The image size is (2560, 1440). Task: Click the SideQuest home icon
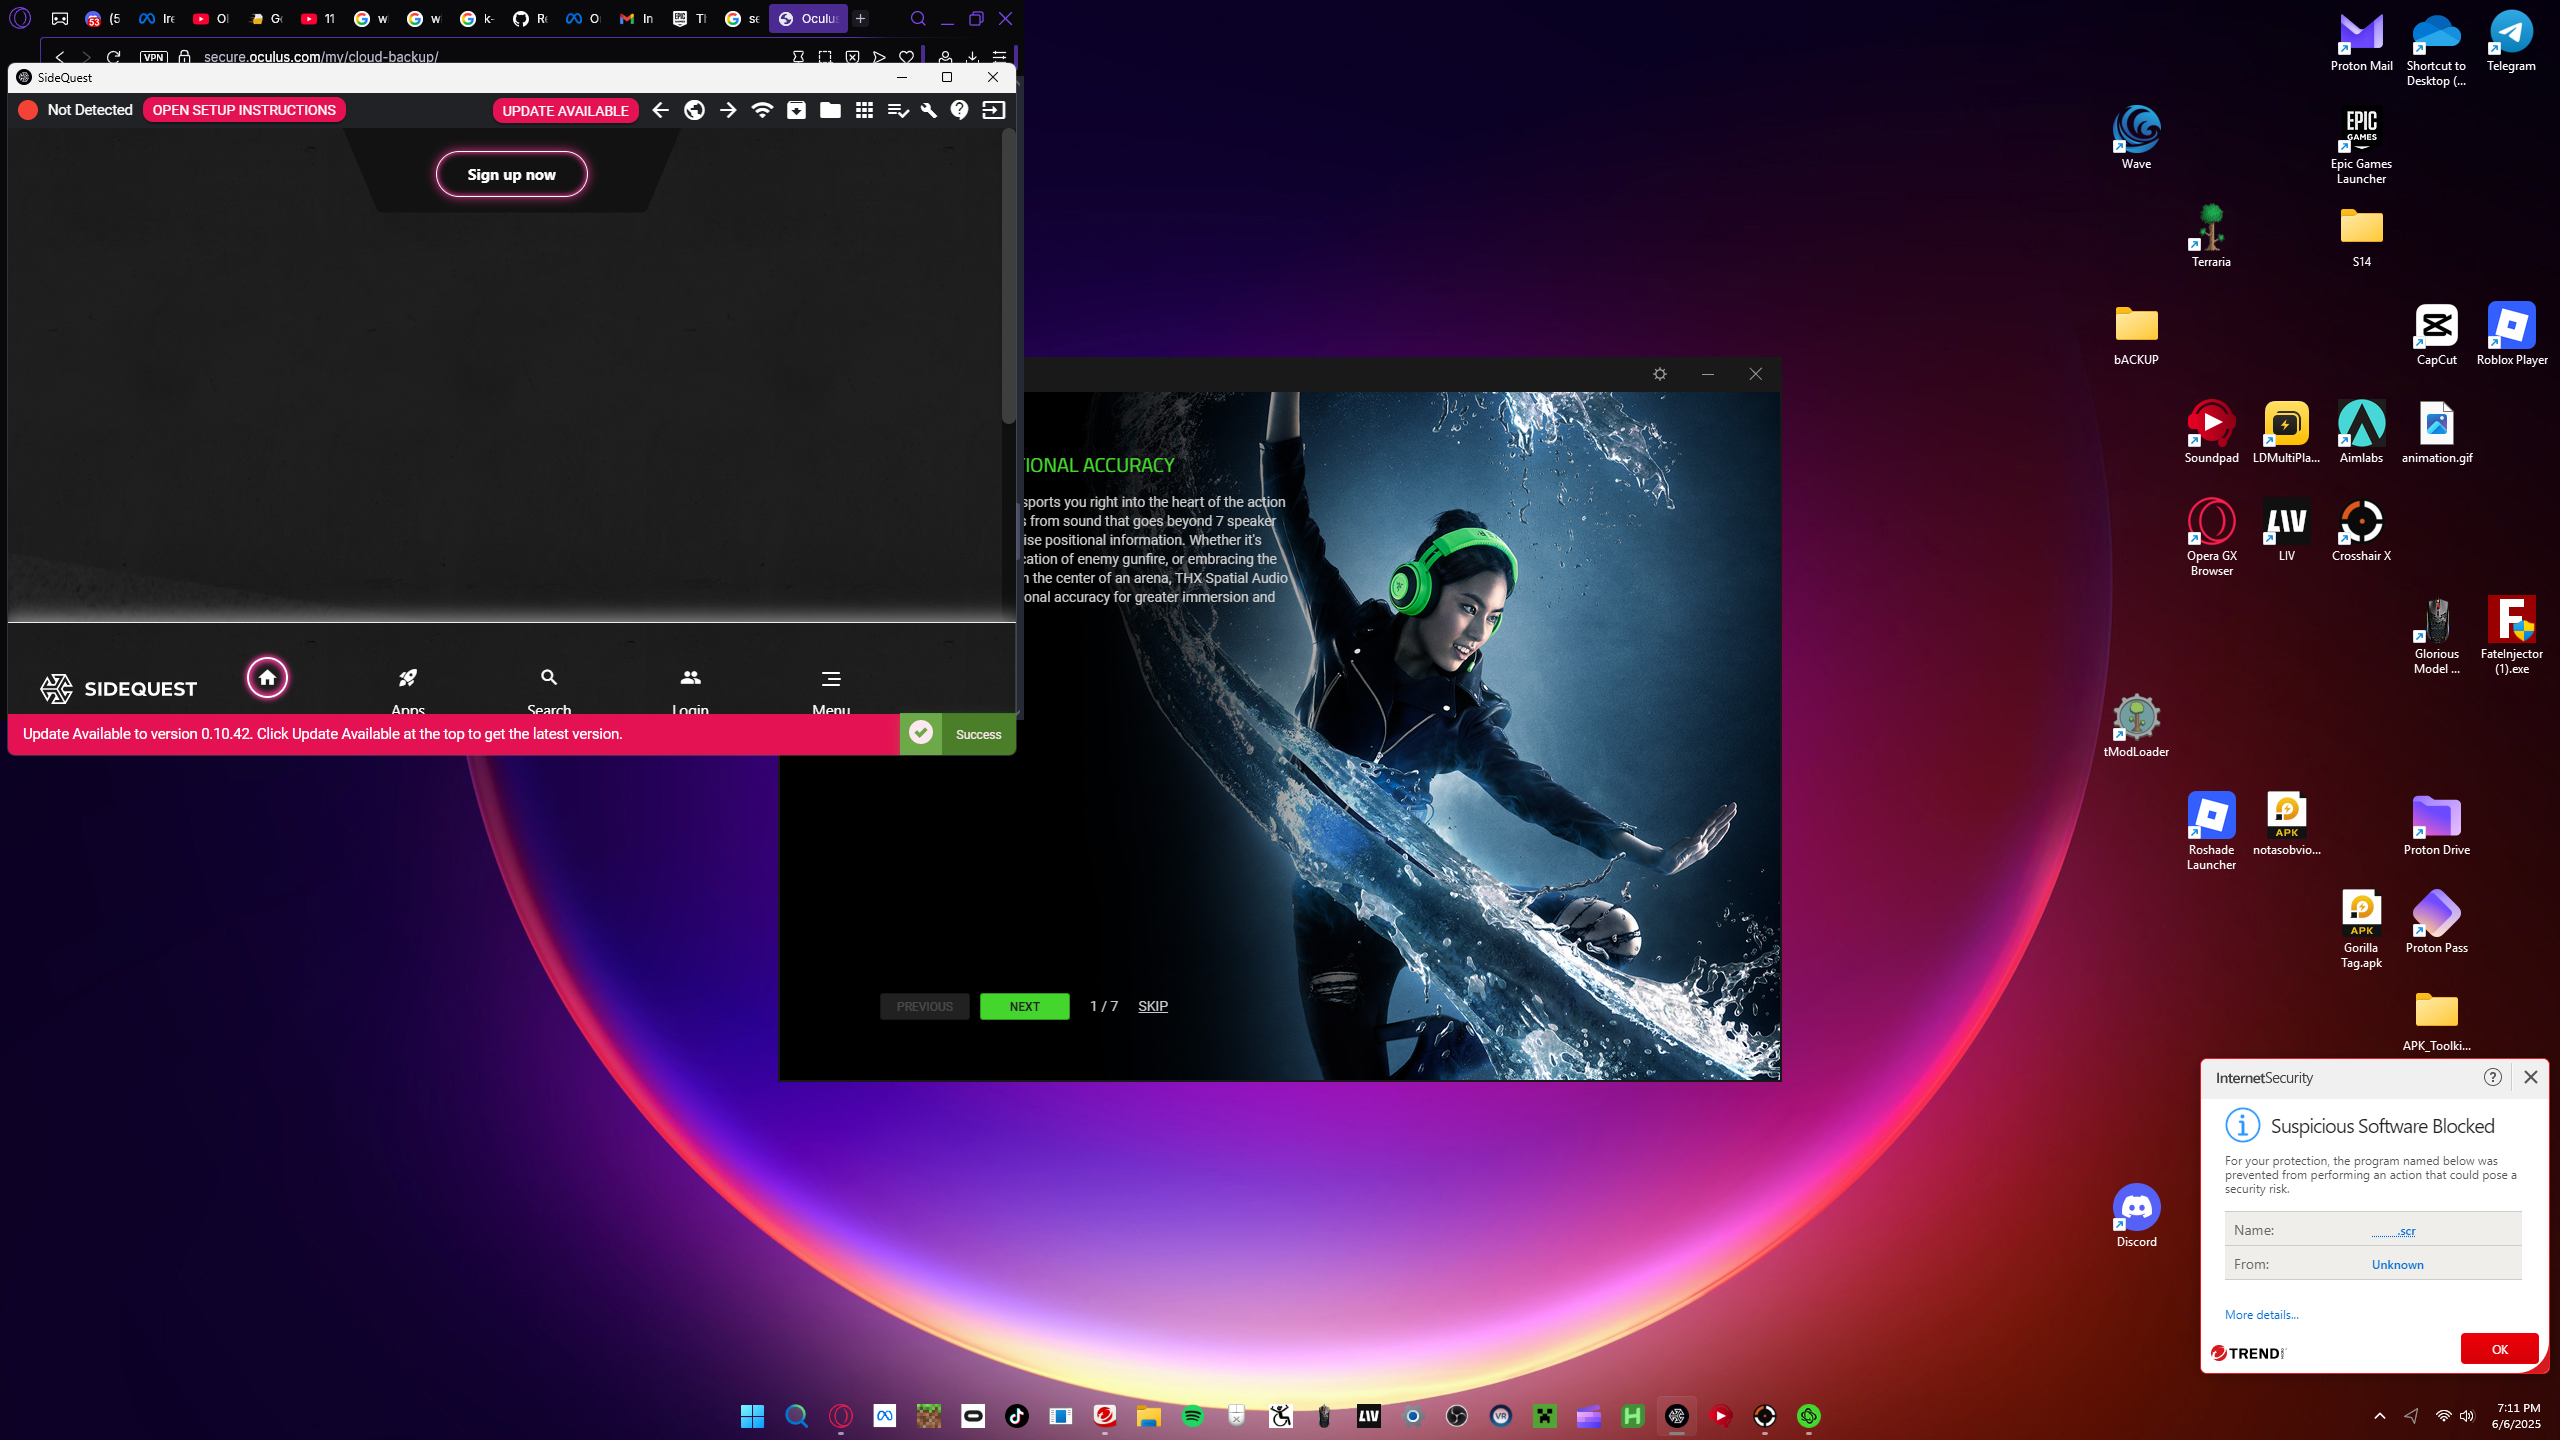click(x=267, y=678)
